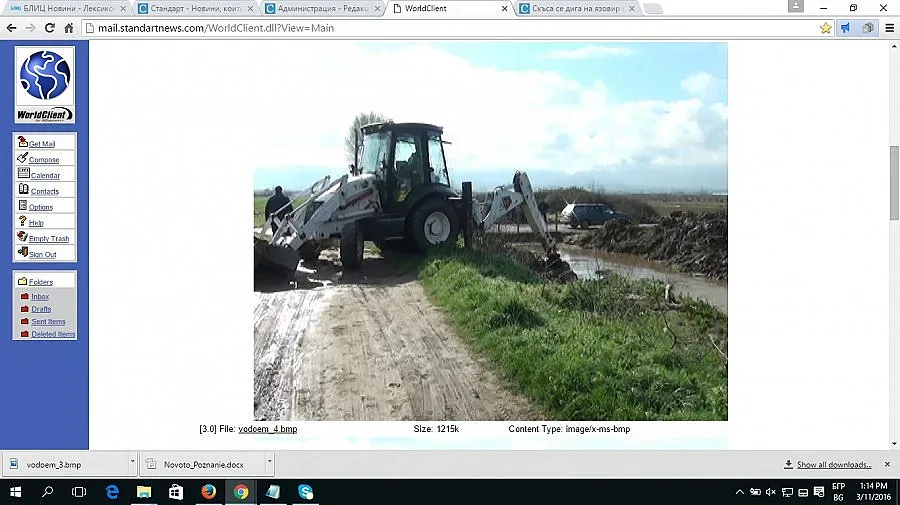Screen dimensions: 900x505
Task: Click the Help question mark icon
Action: tap(22, 222)
